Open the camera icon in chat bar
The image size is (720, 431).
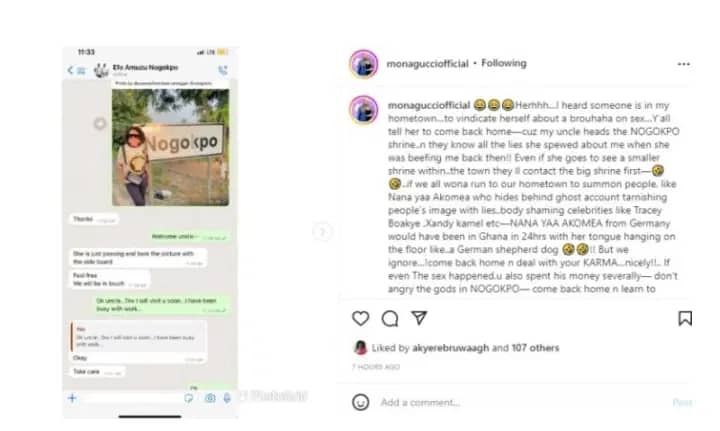(x=210, y=398)
